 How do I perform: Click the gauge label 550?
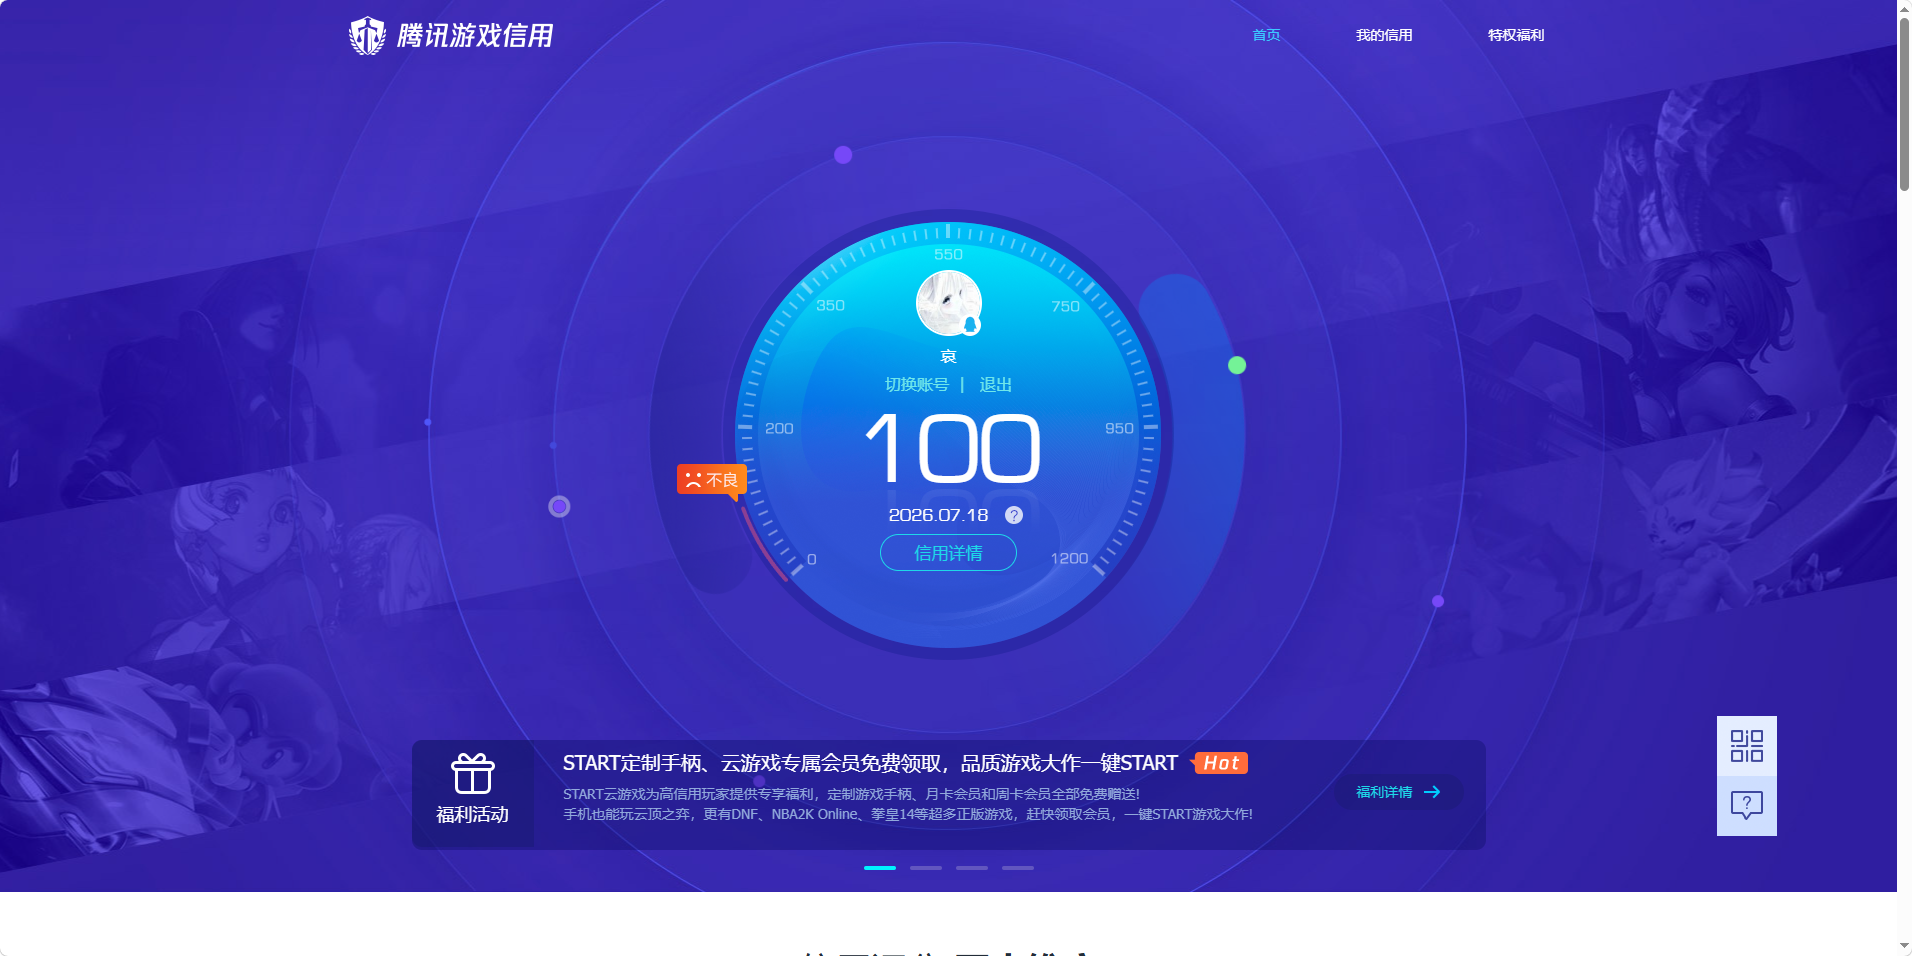click(948, 255)
